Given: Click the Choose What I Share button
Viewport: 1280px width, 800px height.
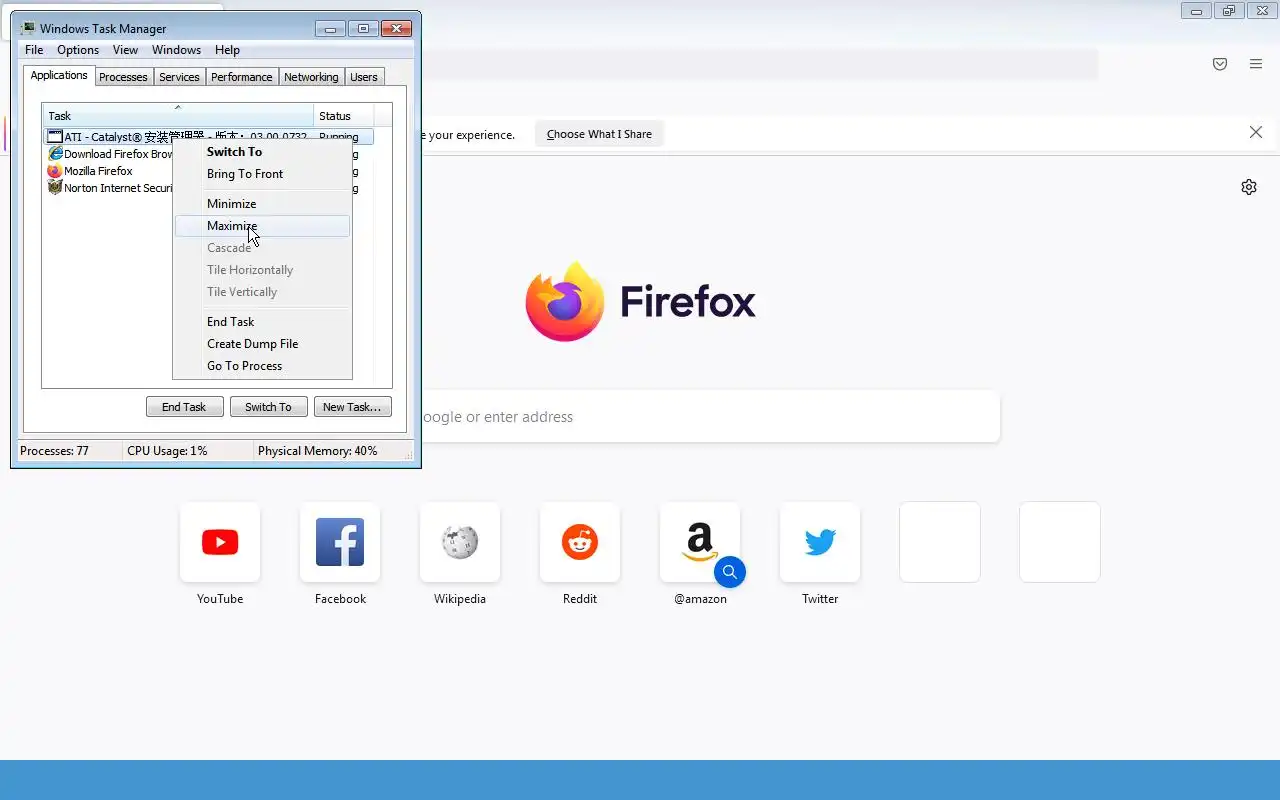Looking at the screenshot, I should [x=599, y=134].
